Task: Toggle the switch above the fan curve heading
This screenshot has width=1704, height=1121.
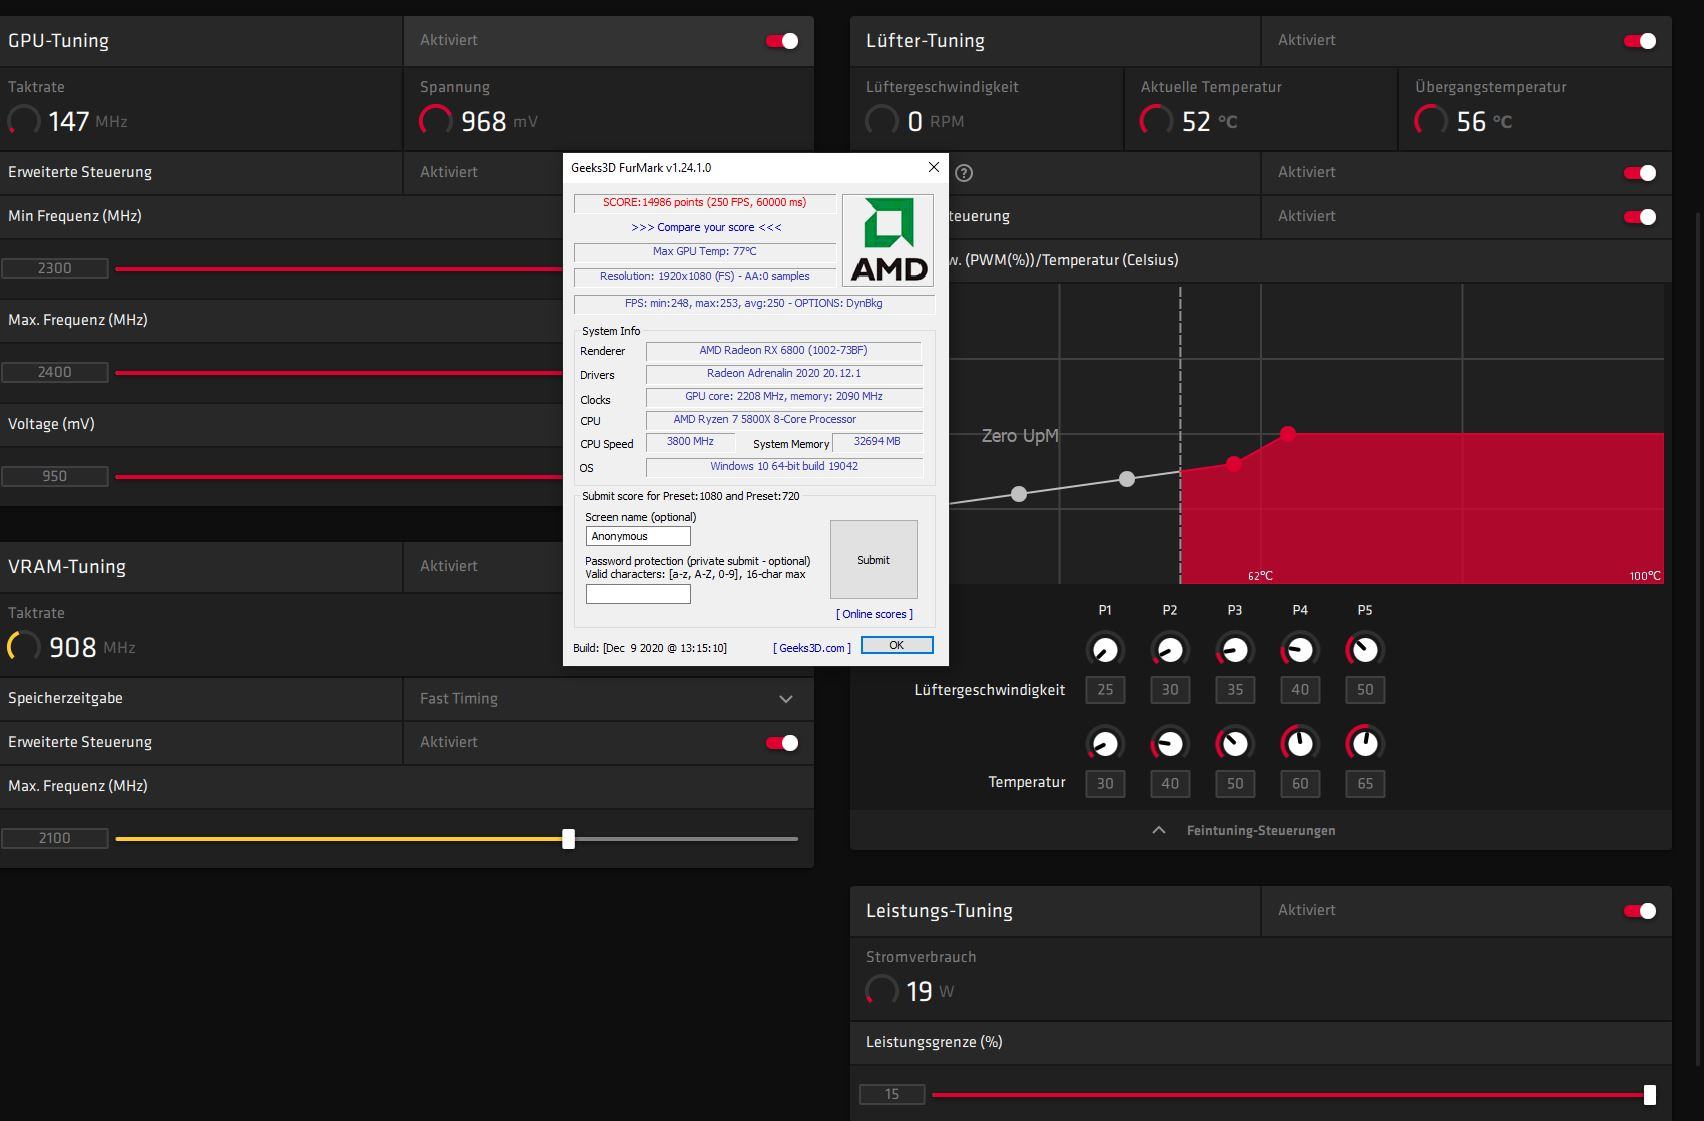Action: [x=1640, y=217]
